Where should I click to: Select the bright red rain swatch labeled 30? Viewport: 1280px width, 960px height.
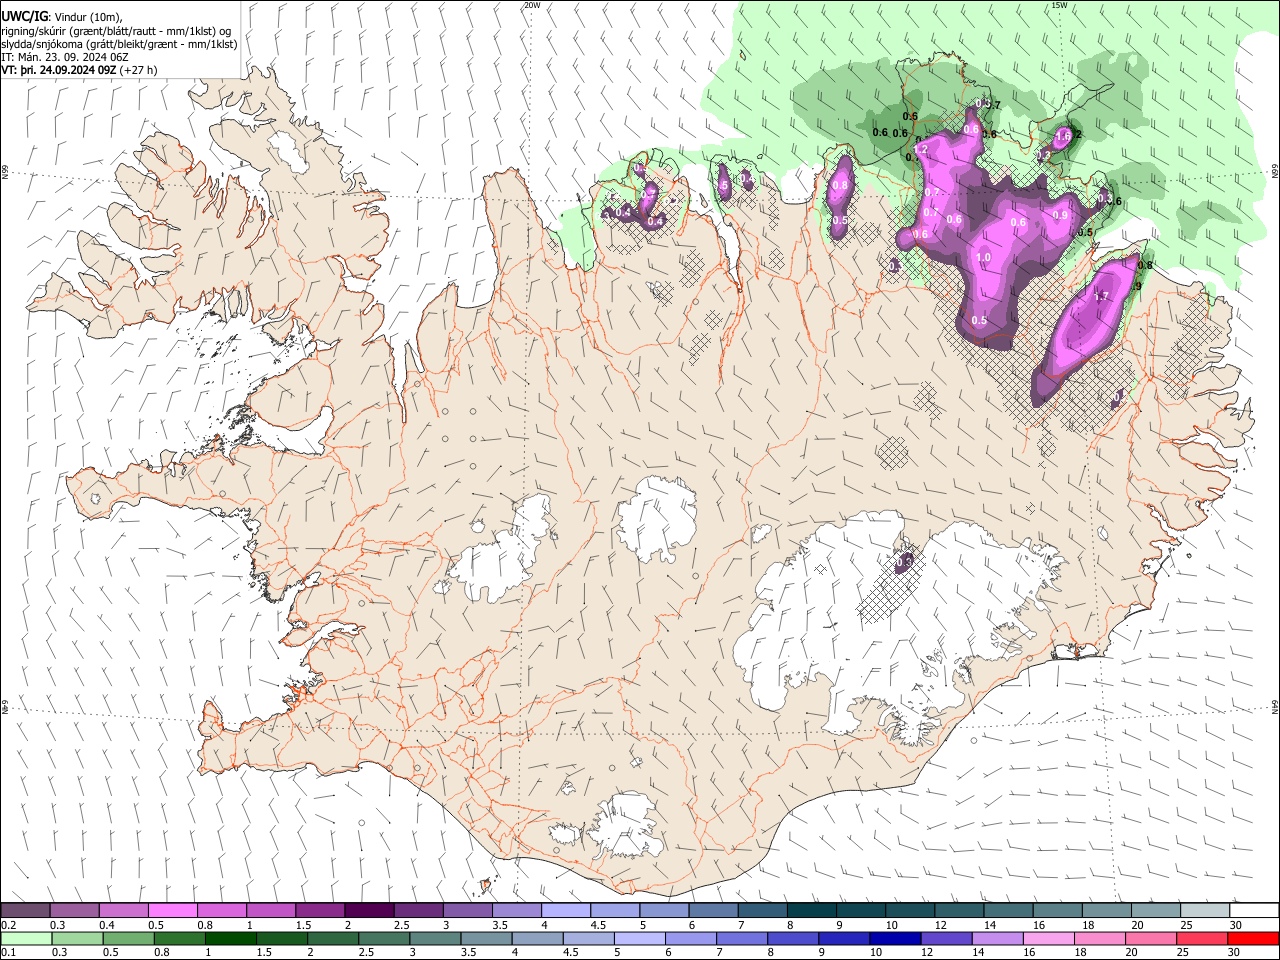point(1253,938)
